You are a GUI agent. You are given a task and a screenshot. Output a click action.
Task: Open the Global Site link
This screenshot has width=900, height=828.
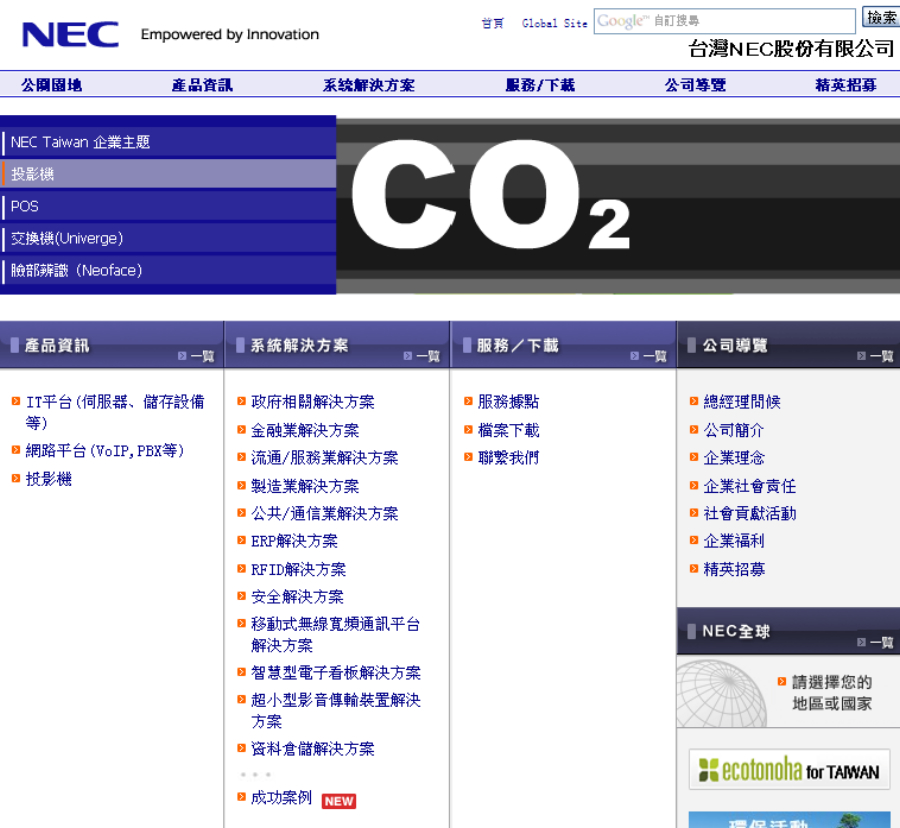554,23
